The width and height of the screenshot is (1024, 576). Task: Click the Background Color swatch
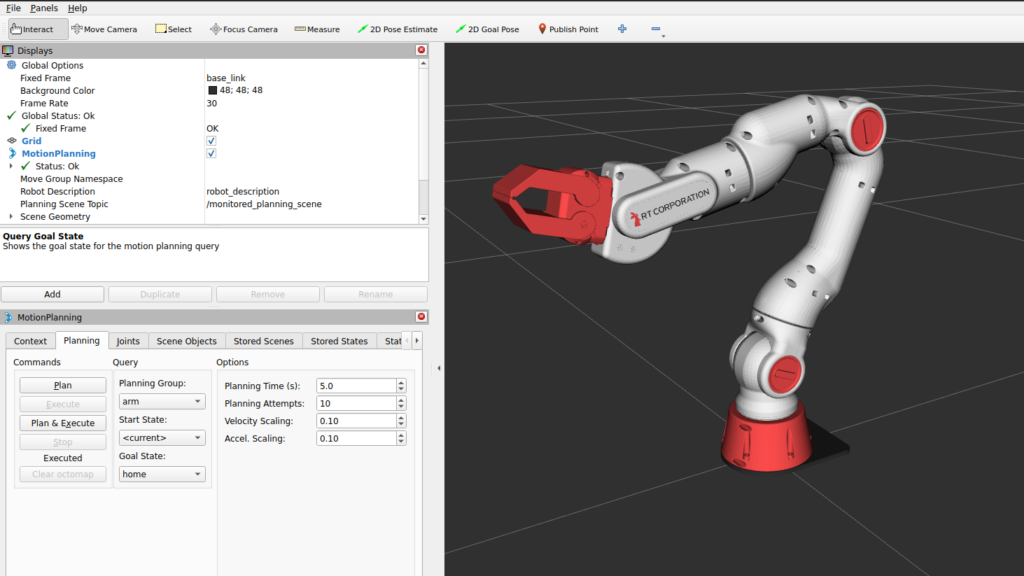212,91
